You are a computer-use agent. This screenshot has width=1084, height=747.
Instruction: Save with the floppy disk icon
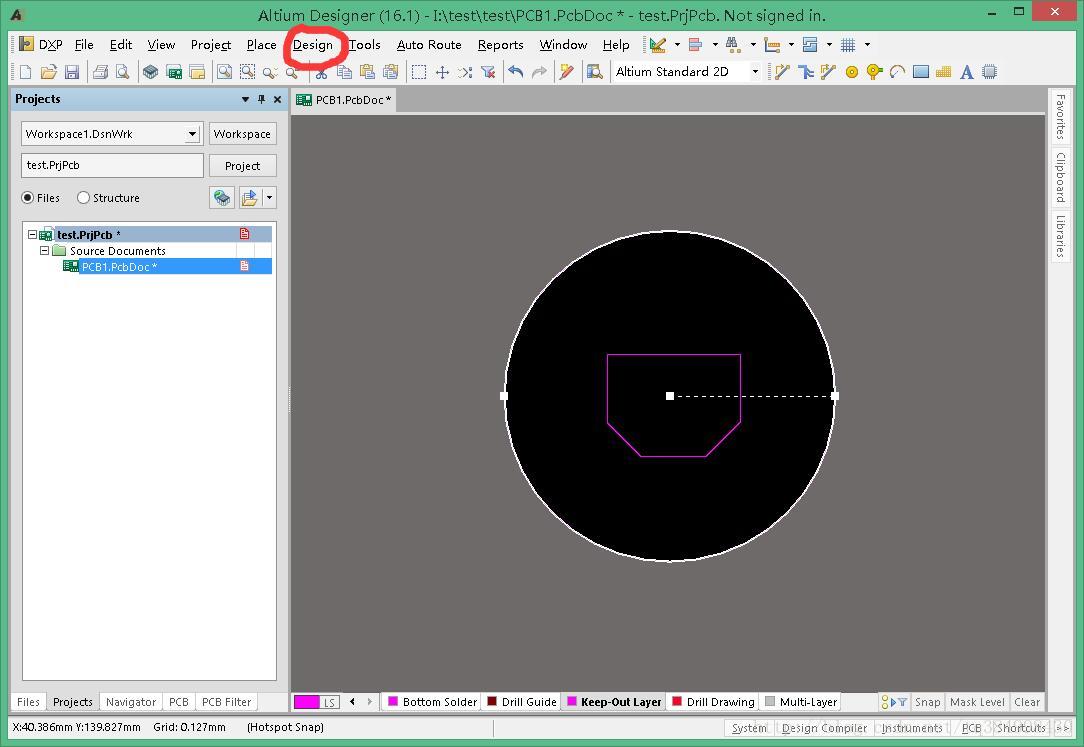[72, 72]
